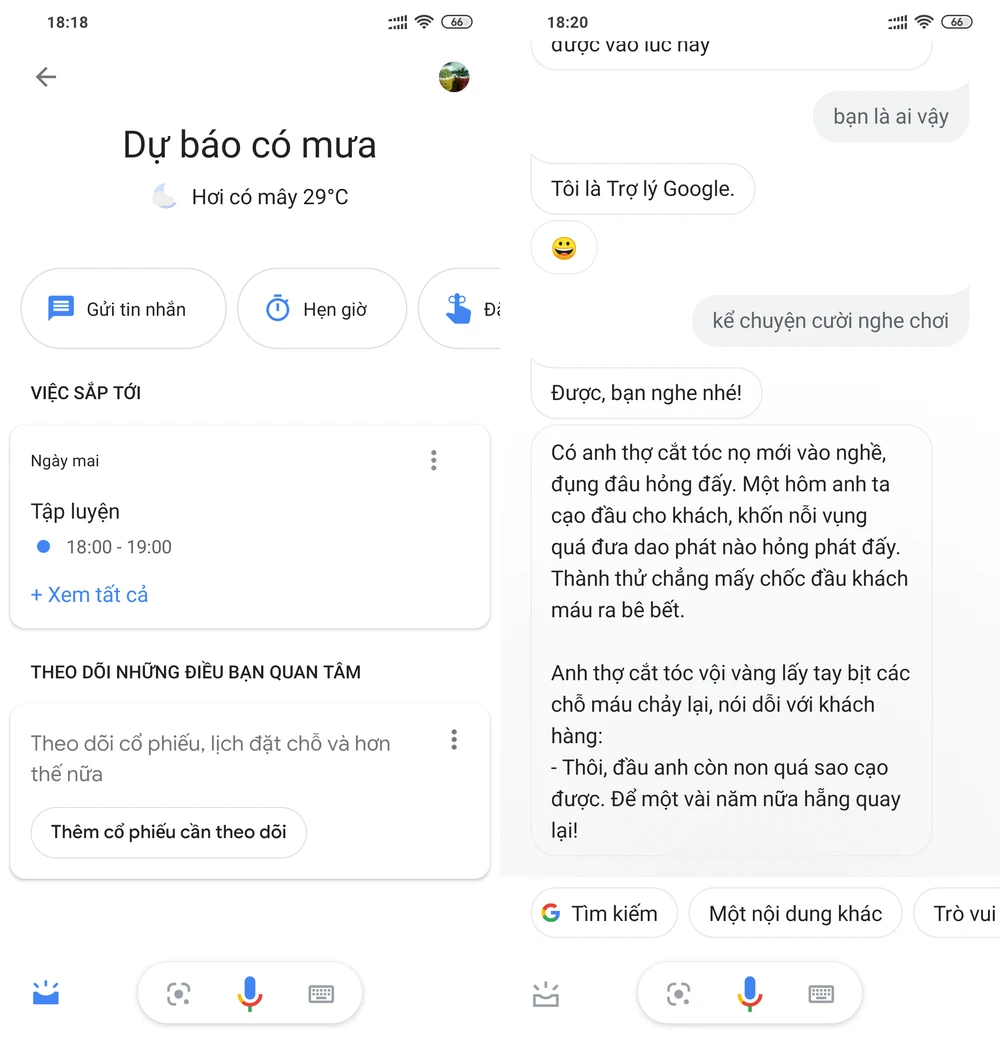This screenshot has width=1000, height=1040.
Task: Expand the list with + Xem tất cả
Action: click(x=90, y=594)
